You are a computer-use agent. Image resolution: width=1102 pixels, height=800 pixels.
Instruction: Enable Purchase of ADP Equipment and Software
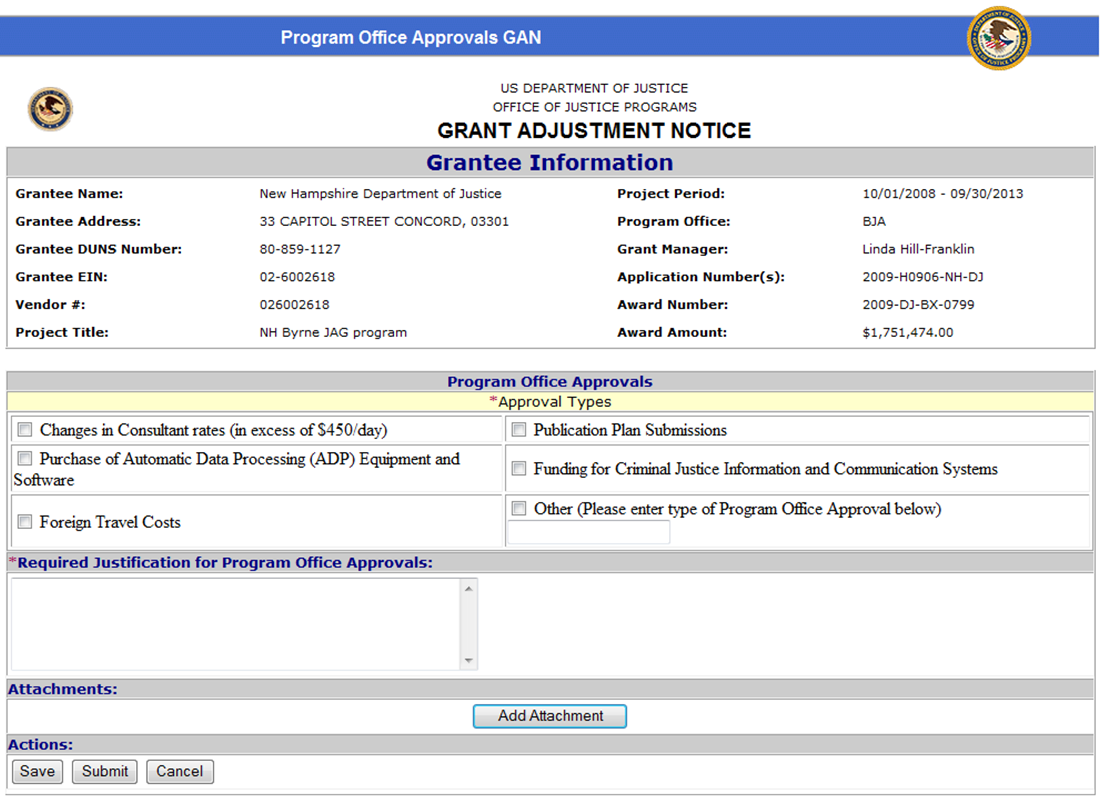(25, 458)
